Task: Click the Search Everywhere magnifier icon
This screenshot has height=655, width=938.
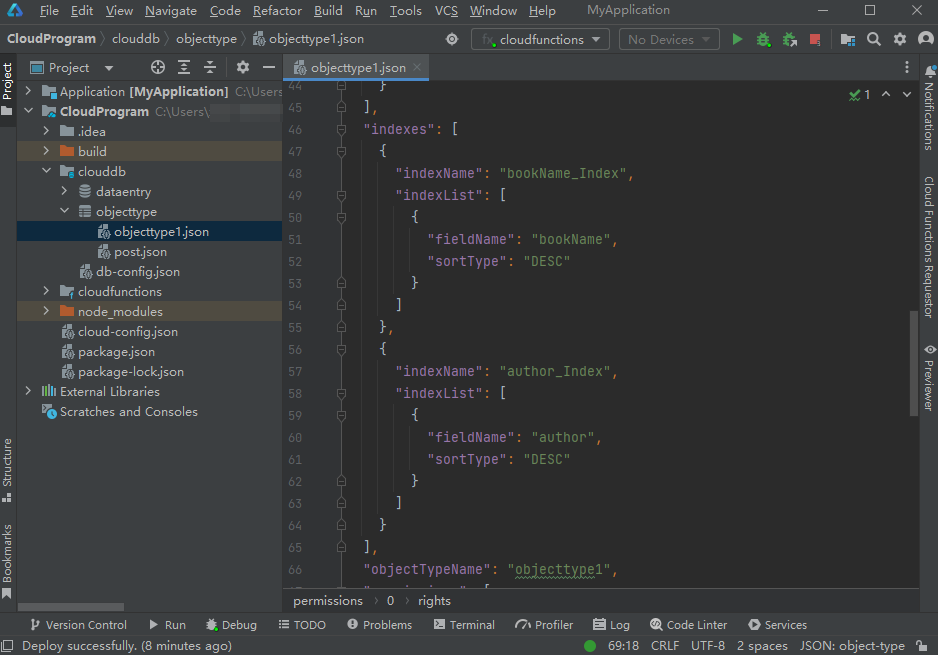Action: tap(874, 39)
